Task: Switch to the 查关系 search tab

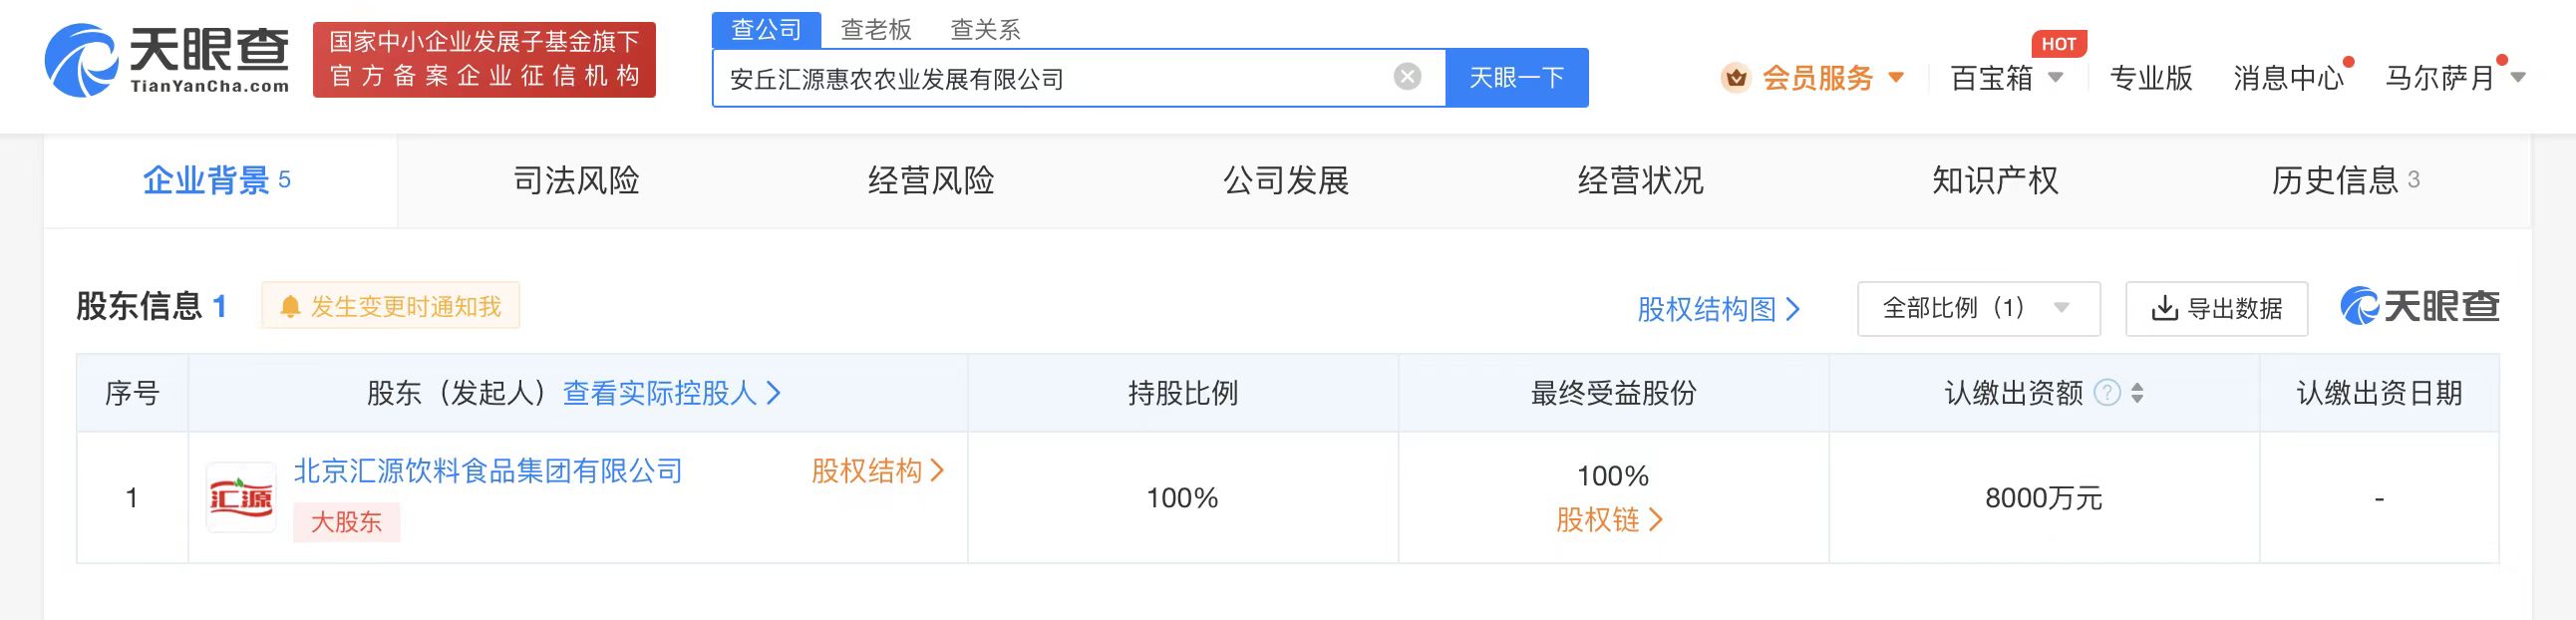Action: click(x=985, y=30)
